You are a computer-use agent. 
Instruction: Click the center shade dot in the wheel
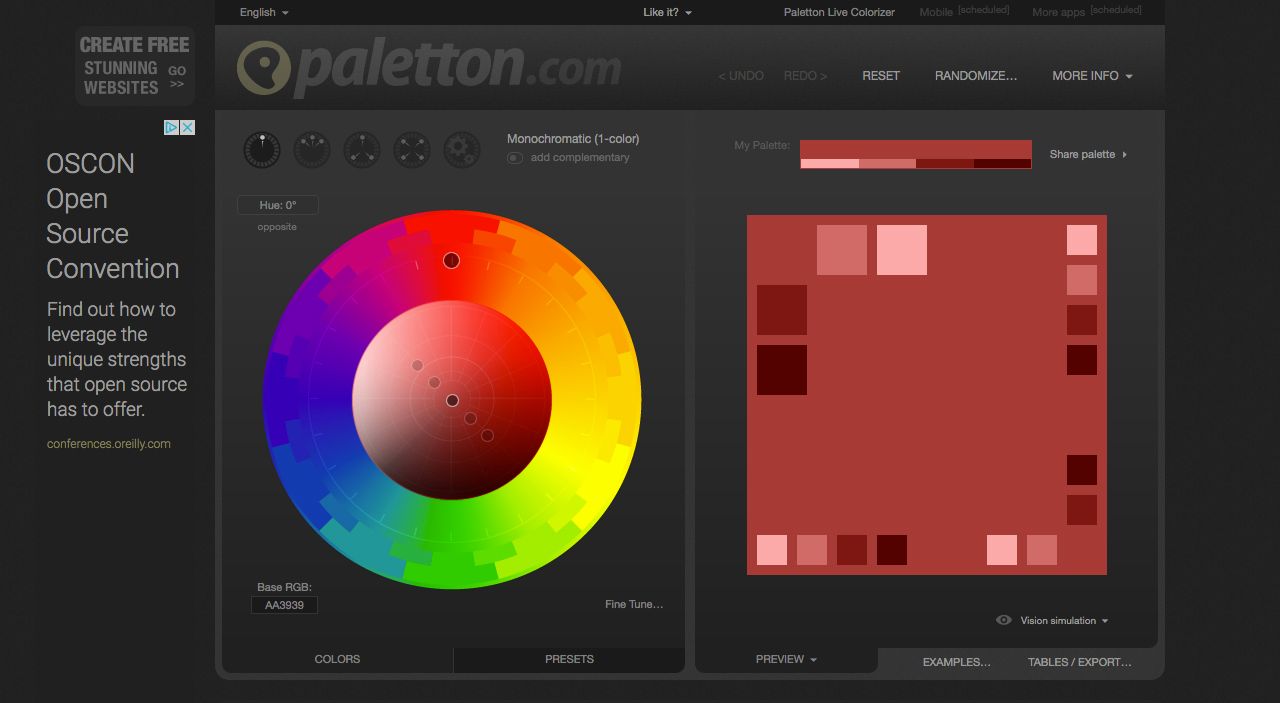[x=452, y=400]
